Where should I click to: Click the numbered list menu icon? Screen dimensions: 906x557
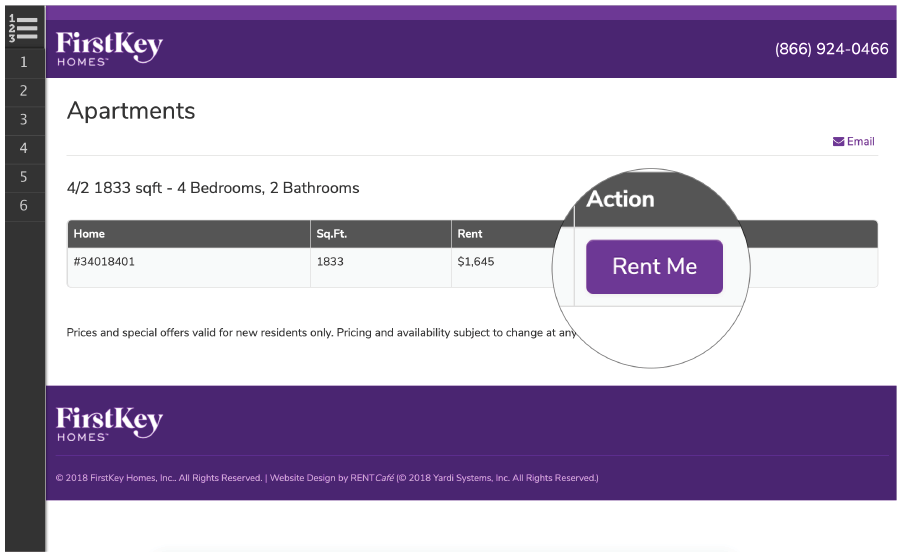pyautogui.click(x=24, y=29)
